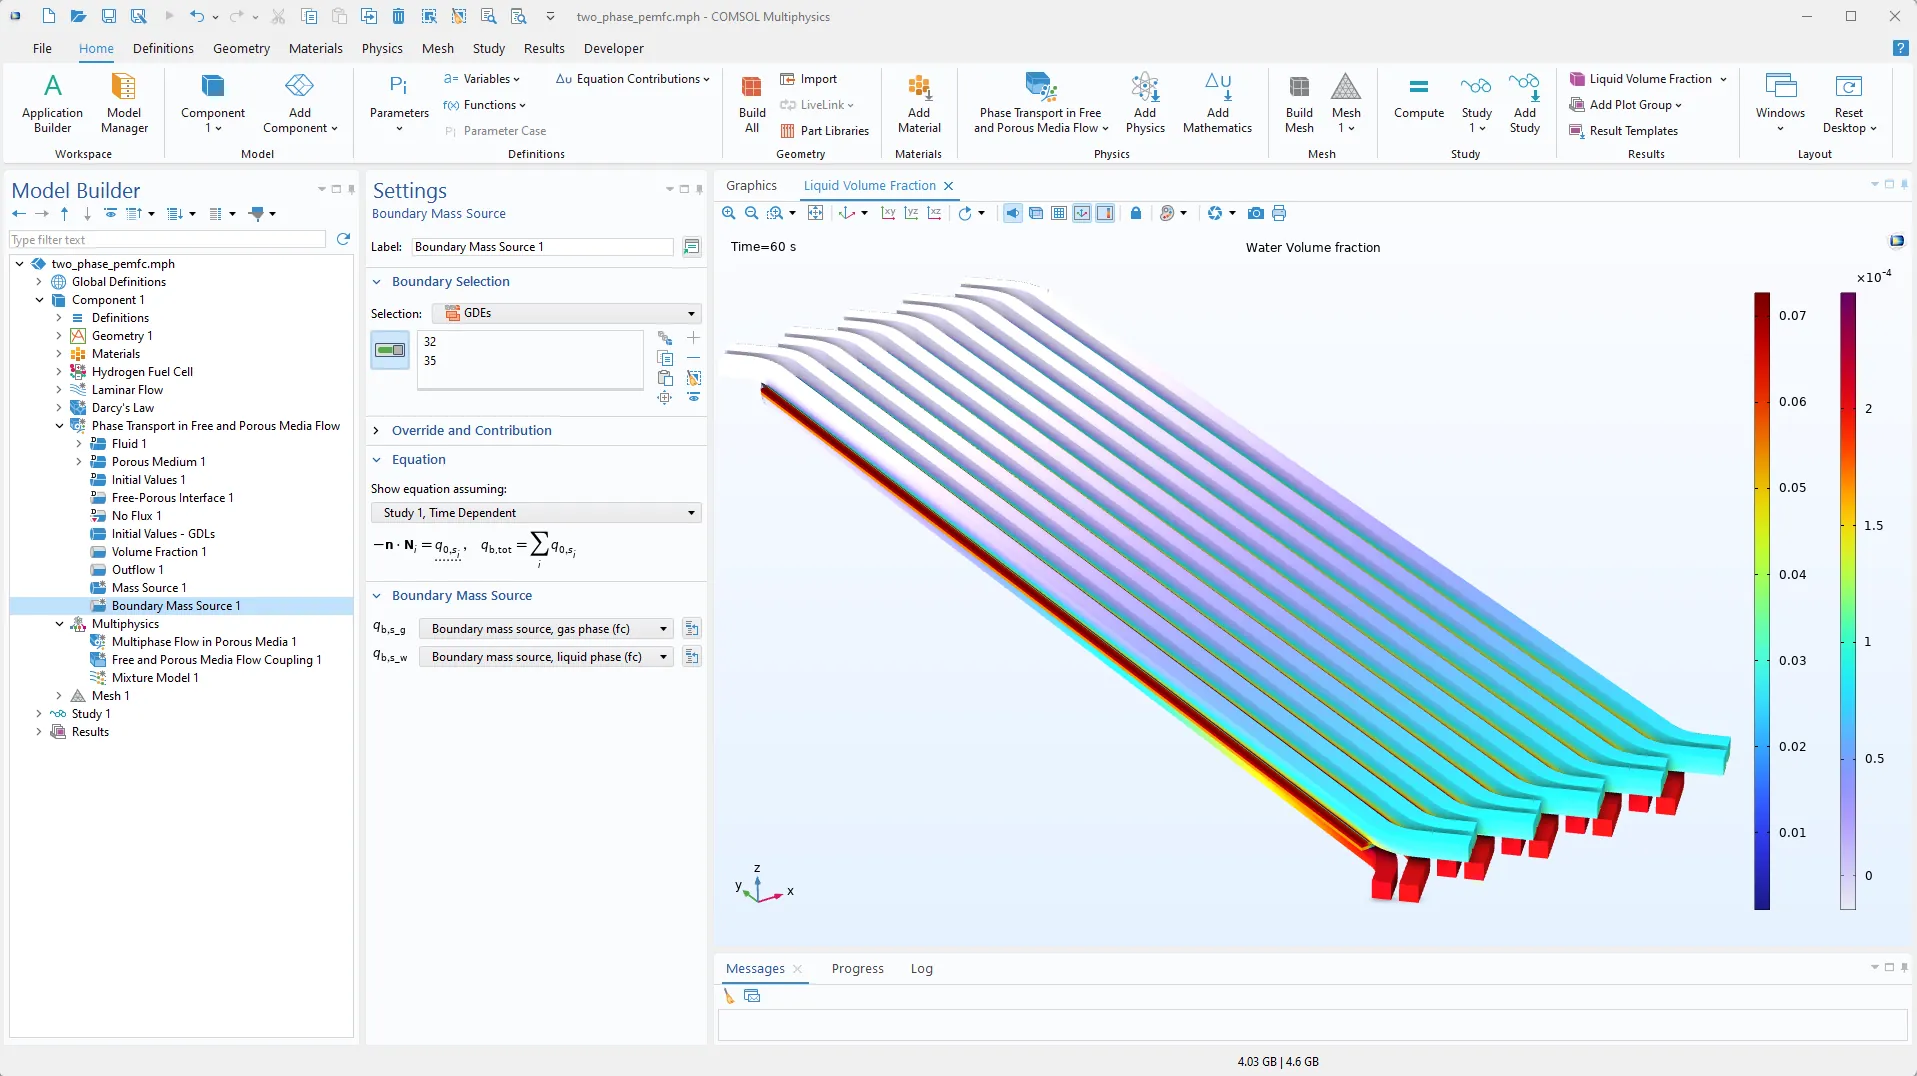
Task: Click the rainbow color legend bar
Action: pyautogui.click(x=1762, y=600)
